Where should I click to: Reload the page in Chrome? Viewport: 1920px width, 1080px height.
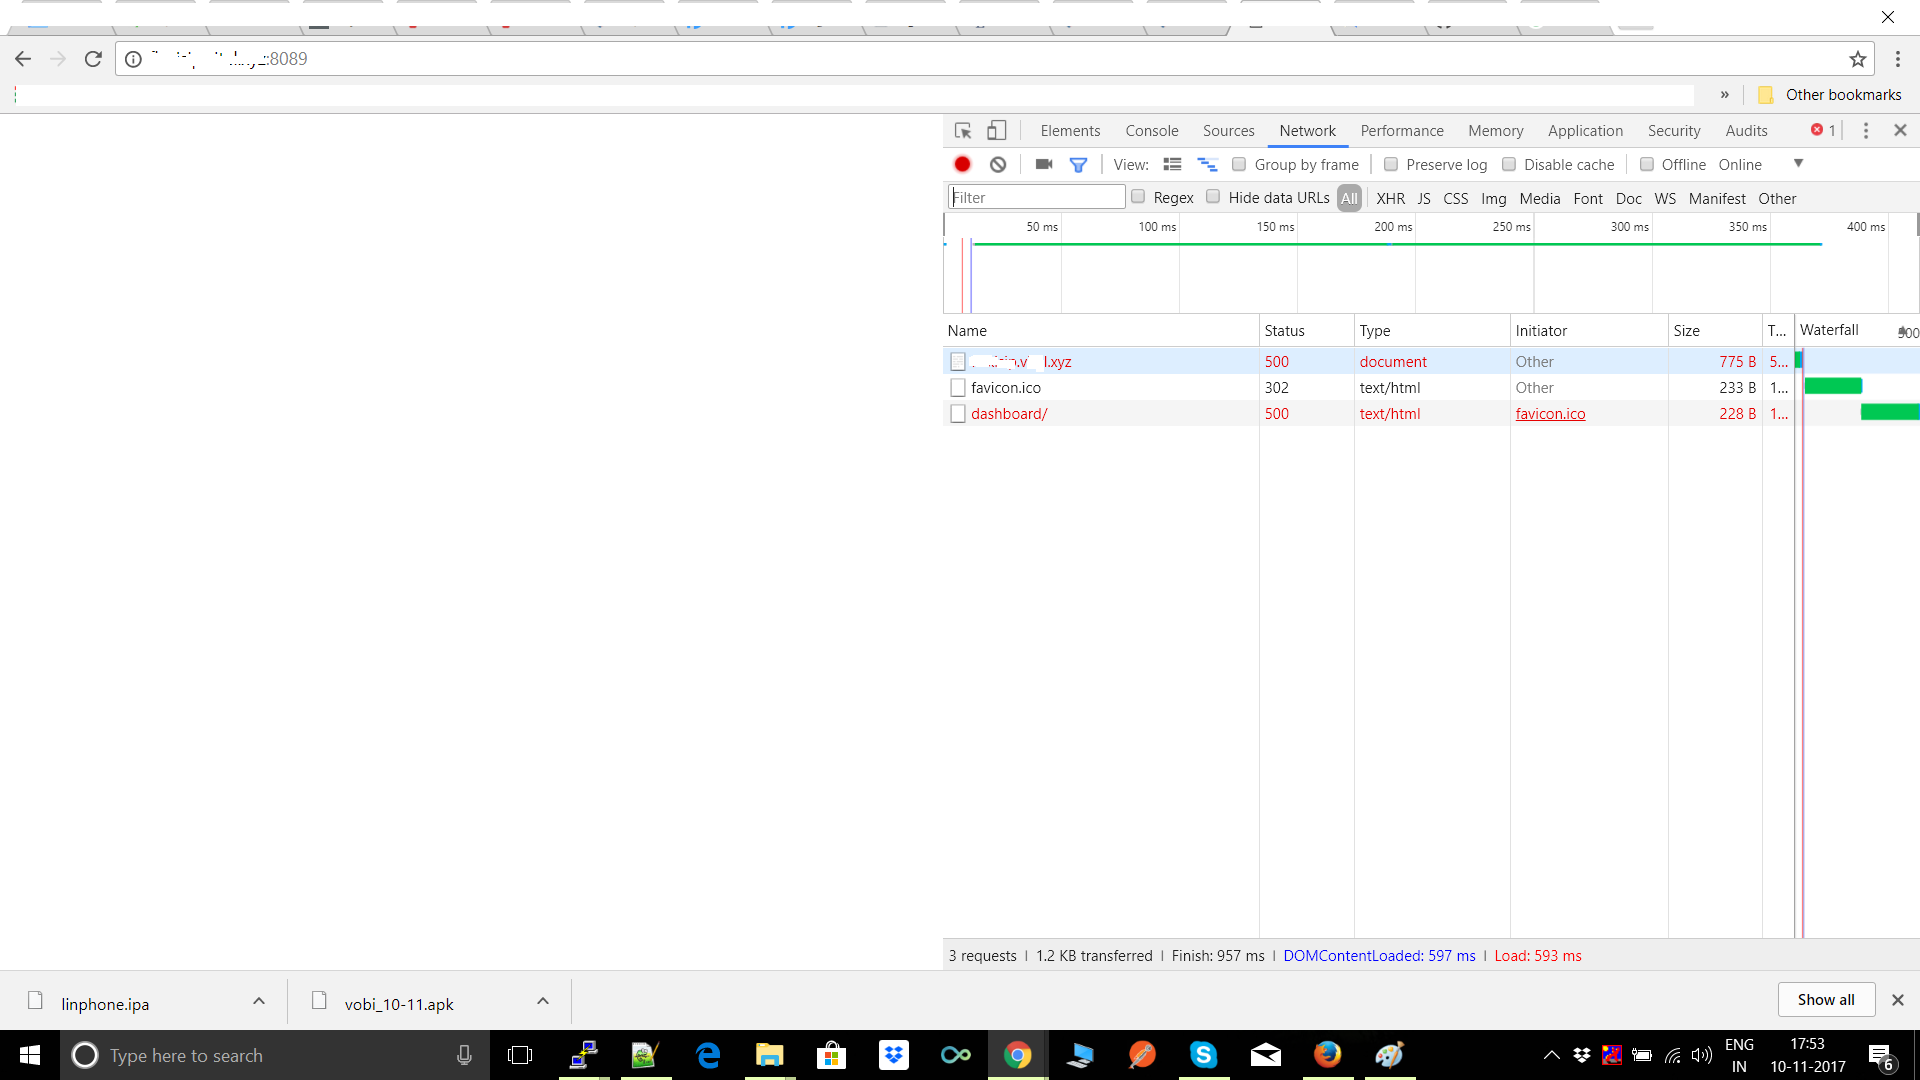coord(93,59)
